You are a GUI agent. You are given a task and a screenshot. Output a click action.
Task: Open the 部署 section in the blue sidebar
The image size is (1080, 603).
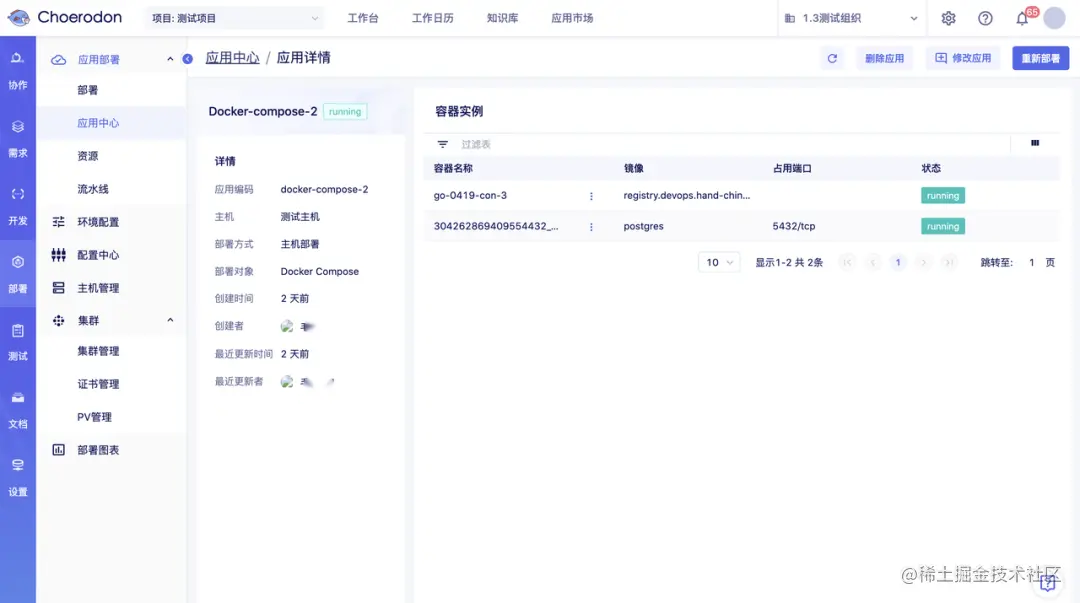18,274
